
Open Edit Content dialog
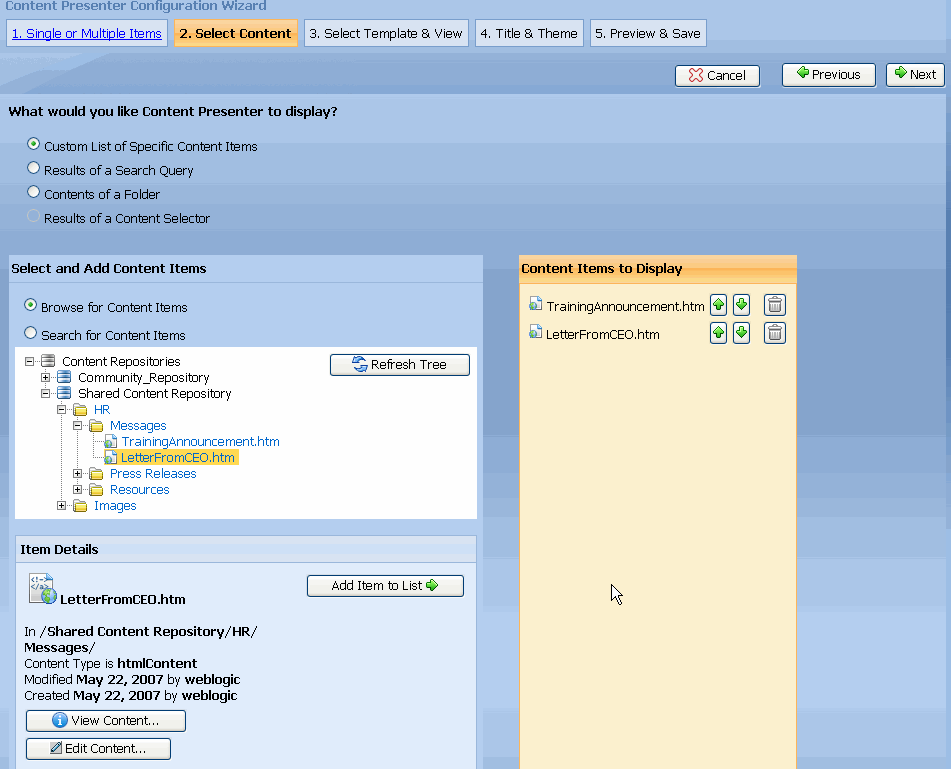click(98, 748)
